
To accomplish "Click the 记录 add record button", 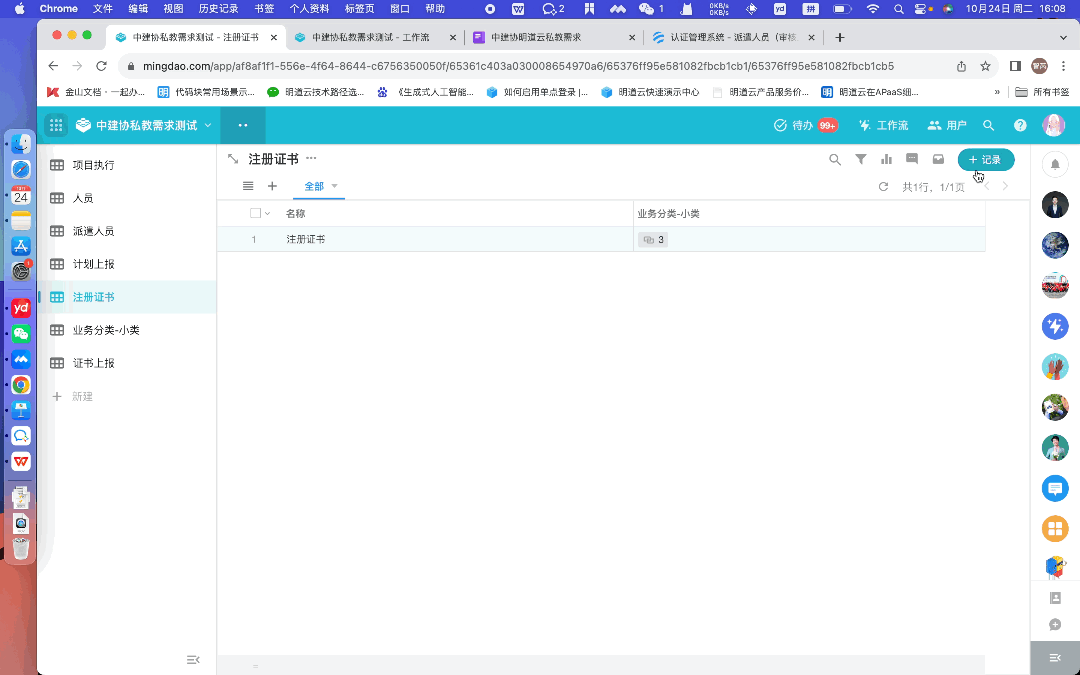I will click(986, 159).
